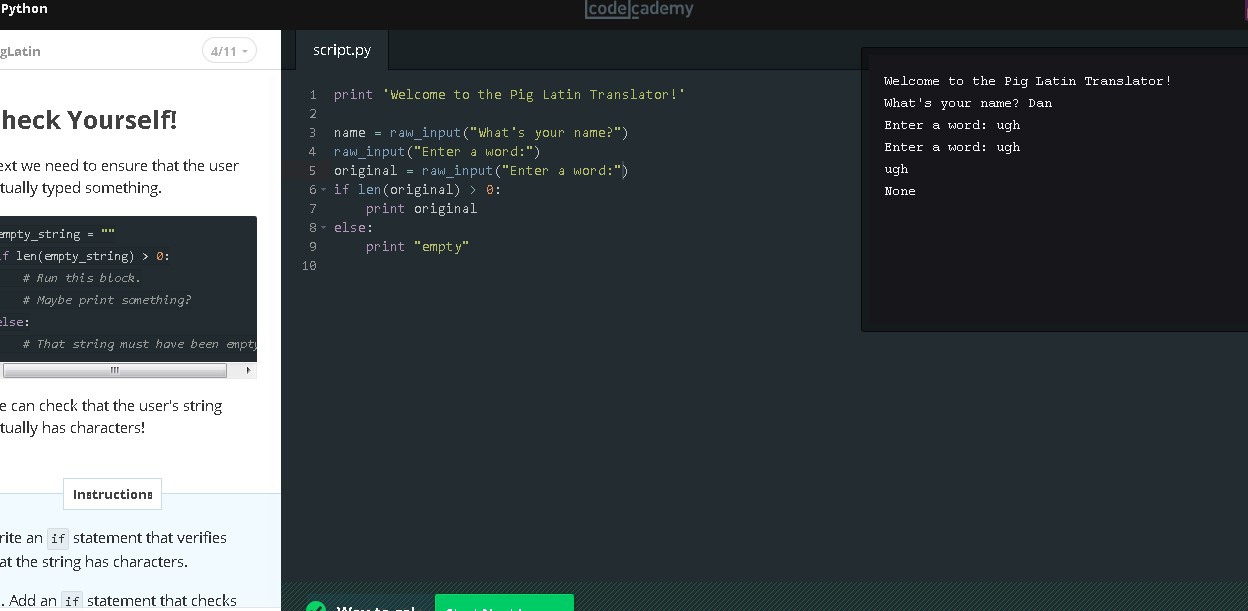Select the script.py editor tab
This screenshot has width=1248, height=611.
click(x=341, y=50)
